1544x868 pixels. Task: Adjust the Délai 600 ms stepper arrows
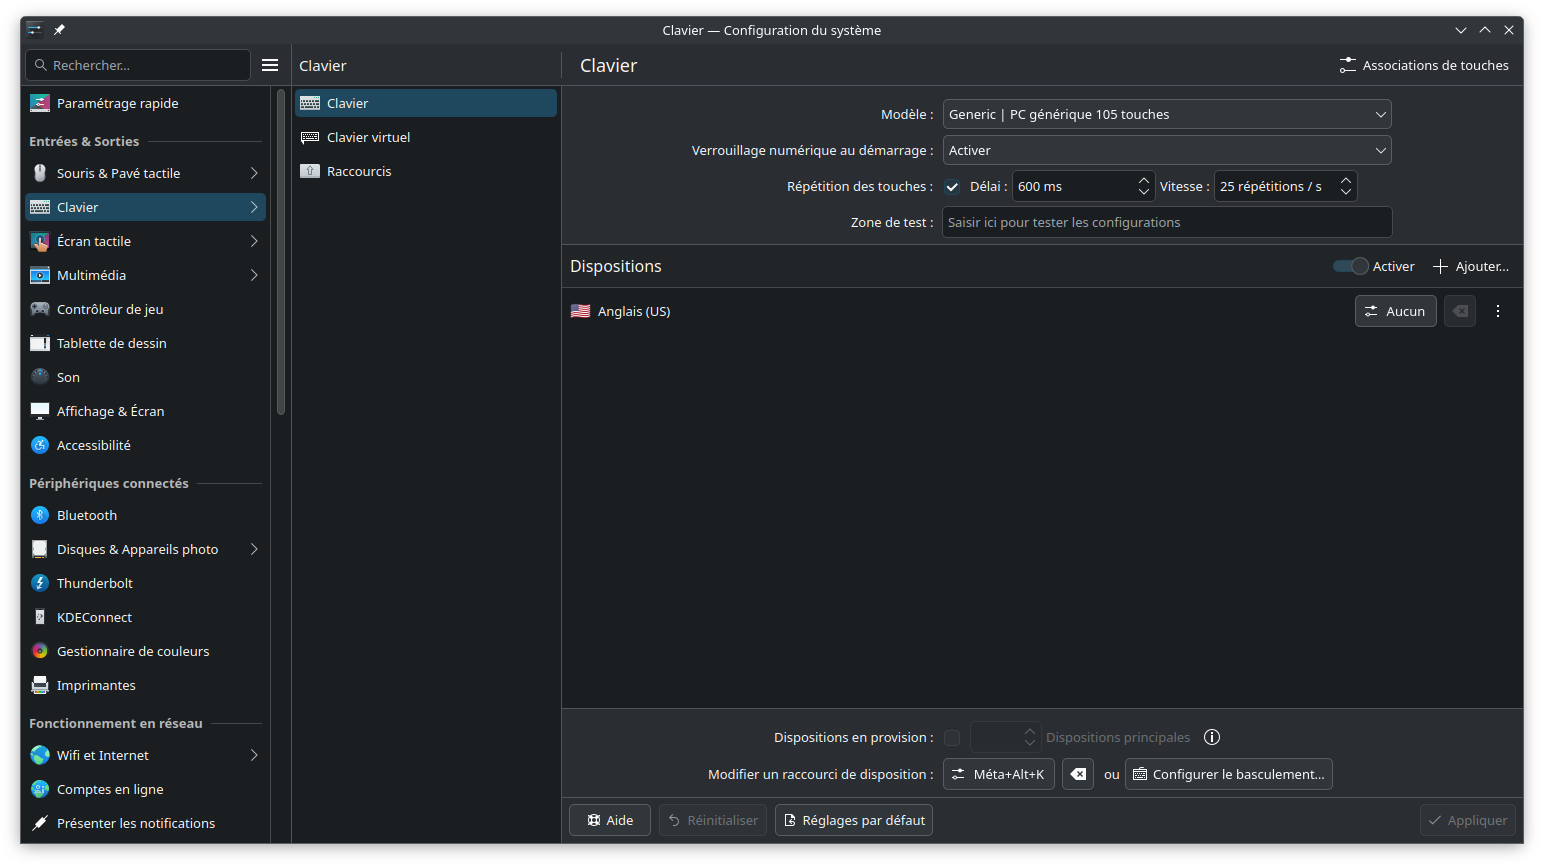(x=1144, y=186)
